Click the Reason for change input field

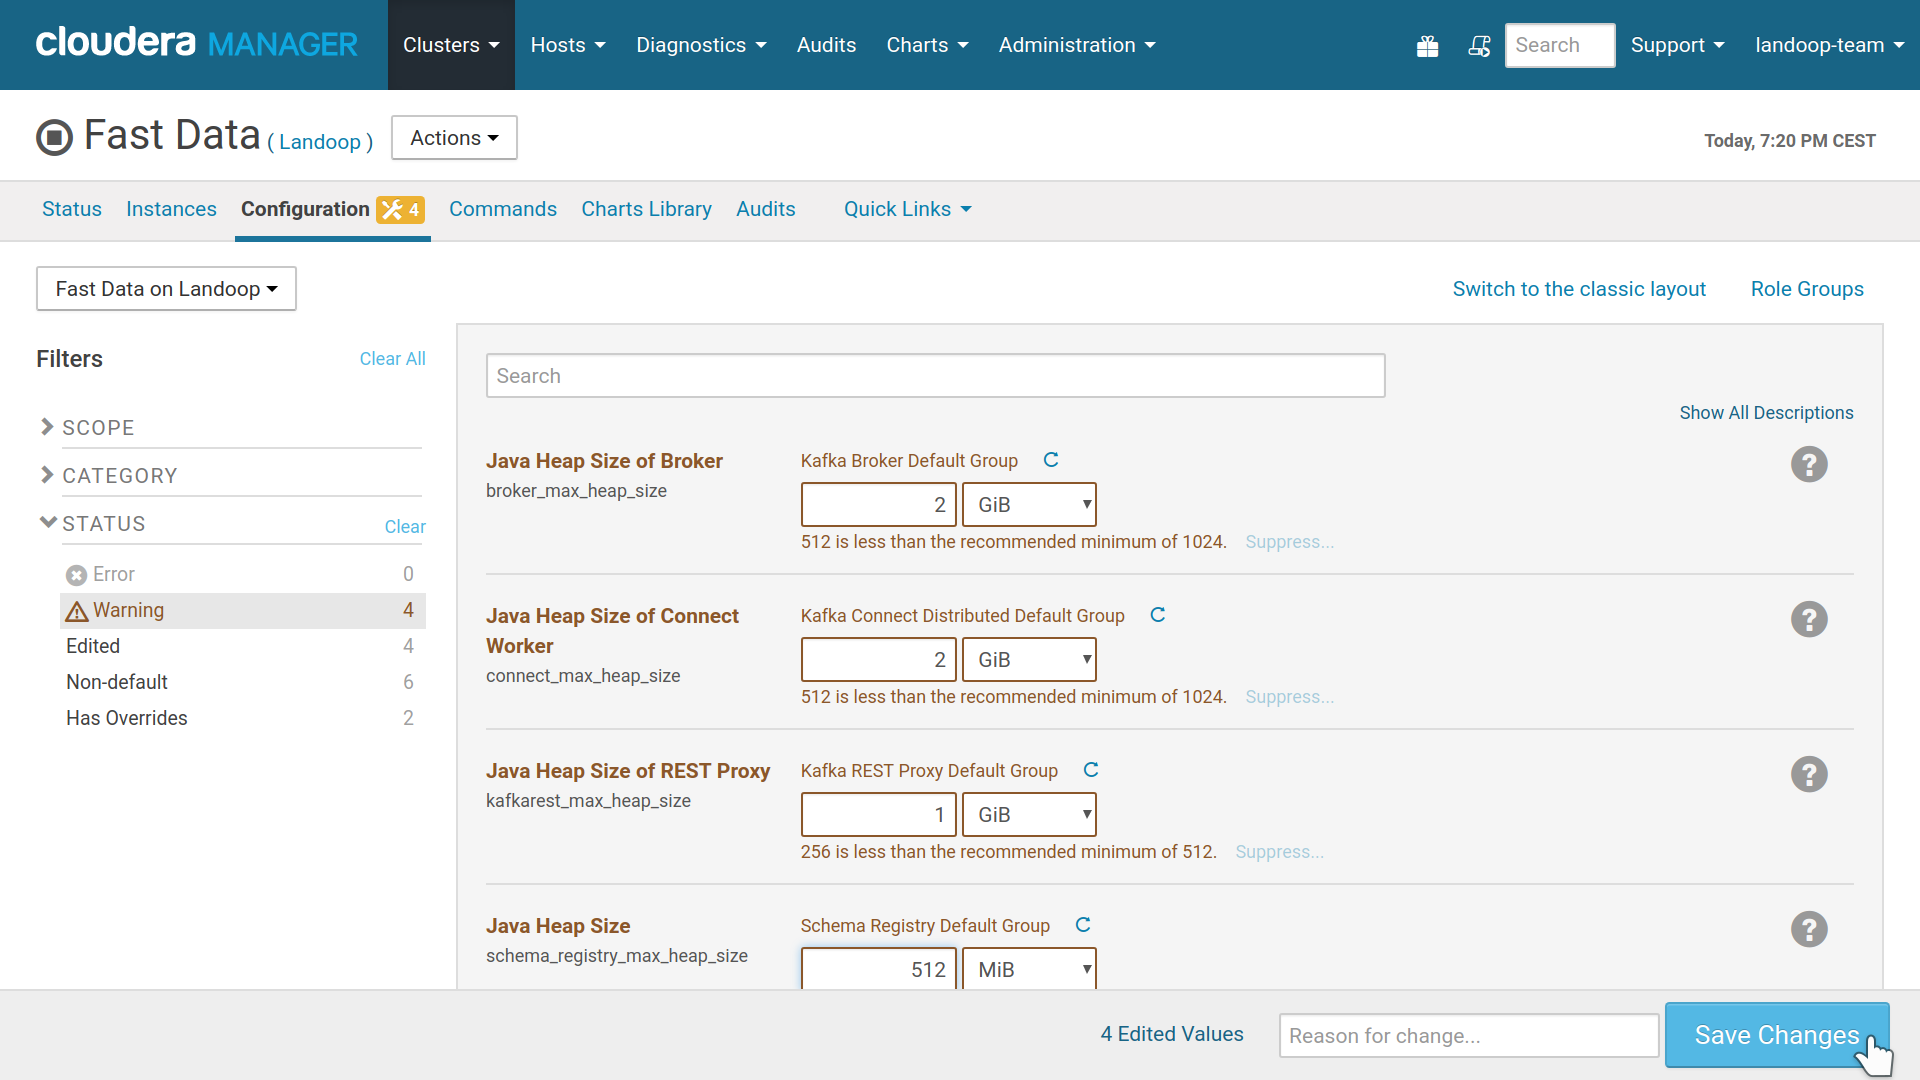pos(1469,1034)
